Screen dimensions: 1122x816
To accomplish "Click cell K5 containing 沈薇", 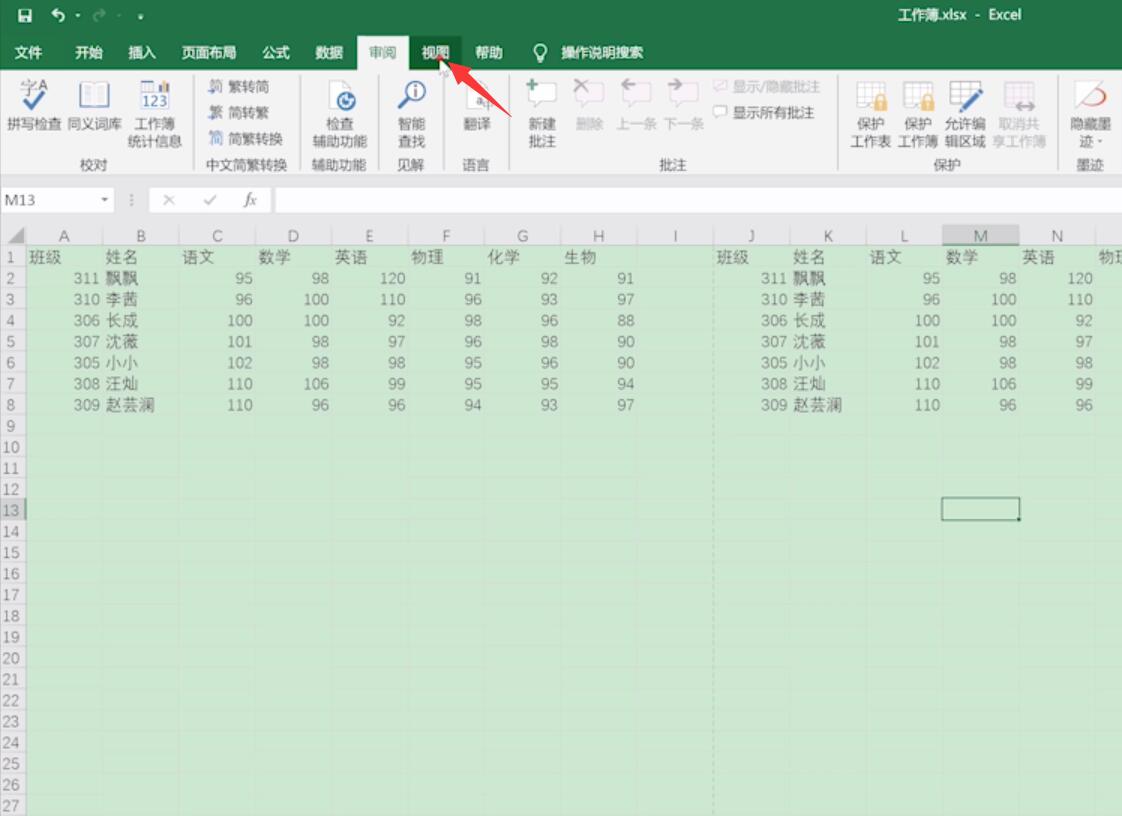I will tap(828, 341).
